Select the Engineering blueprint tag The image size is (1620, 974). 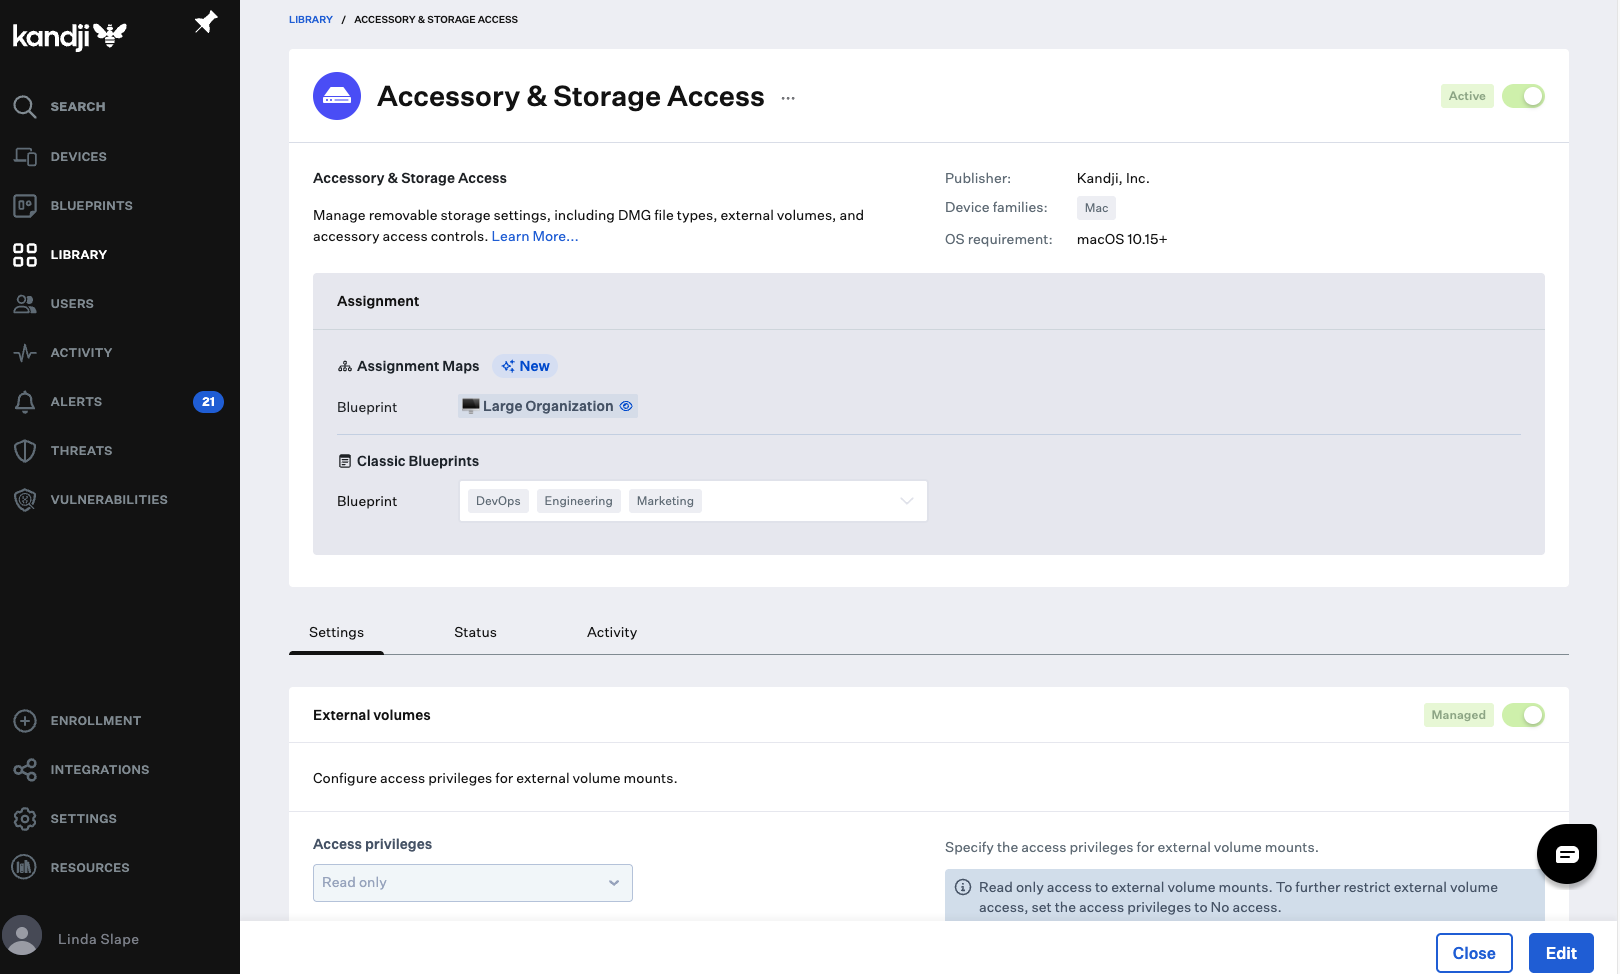tap(579, 501)
